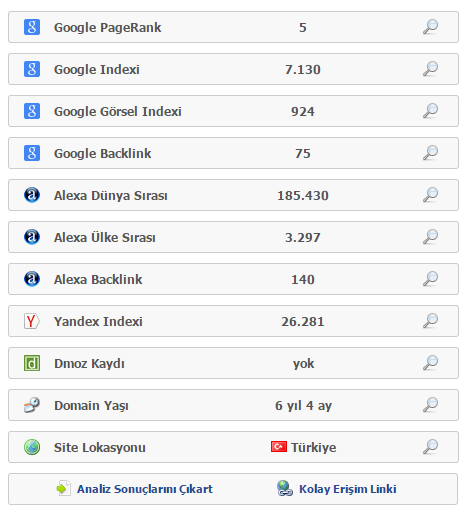Click the Google Indexi value 7.130
Viewport: 465px width, 514px height.
[303, 70]
